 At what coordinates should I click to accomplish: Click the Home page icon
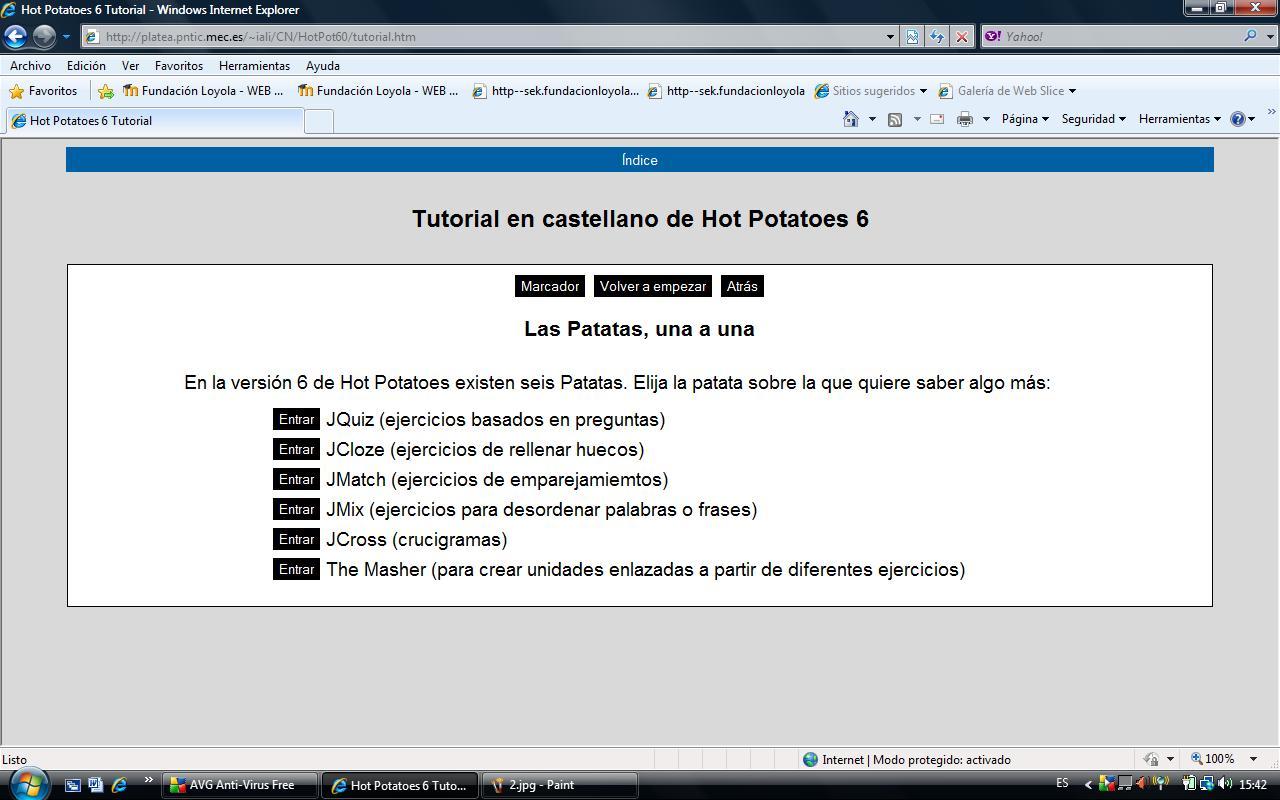[851, 119]
